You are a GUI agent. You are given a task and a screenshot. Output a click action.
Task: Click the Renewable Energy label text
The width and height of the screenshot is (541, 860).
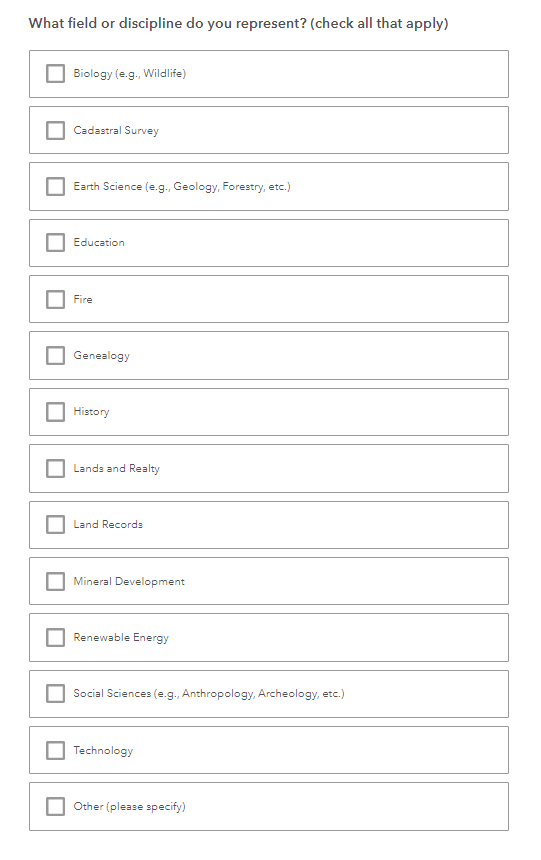click(x=121, y=637)
